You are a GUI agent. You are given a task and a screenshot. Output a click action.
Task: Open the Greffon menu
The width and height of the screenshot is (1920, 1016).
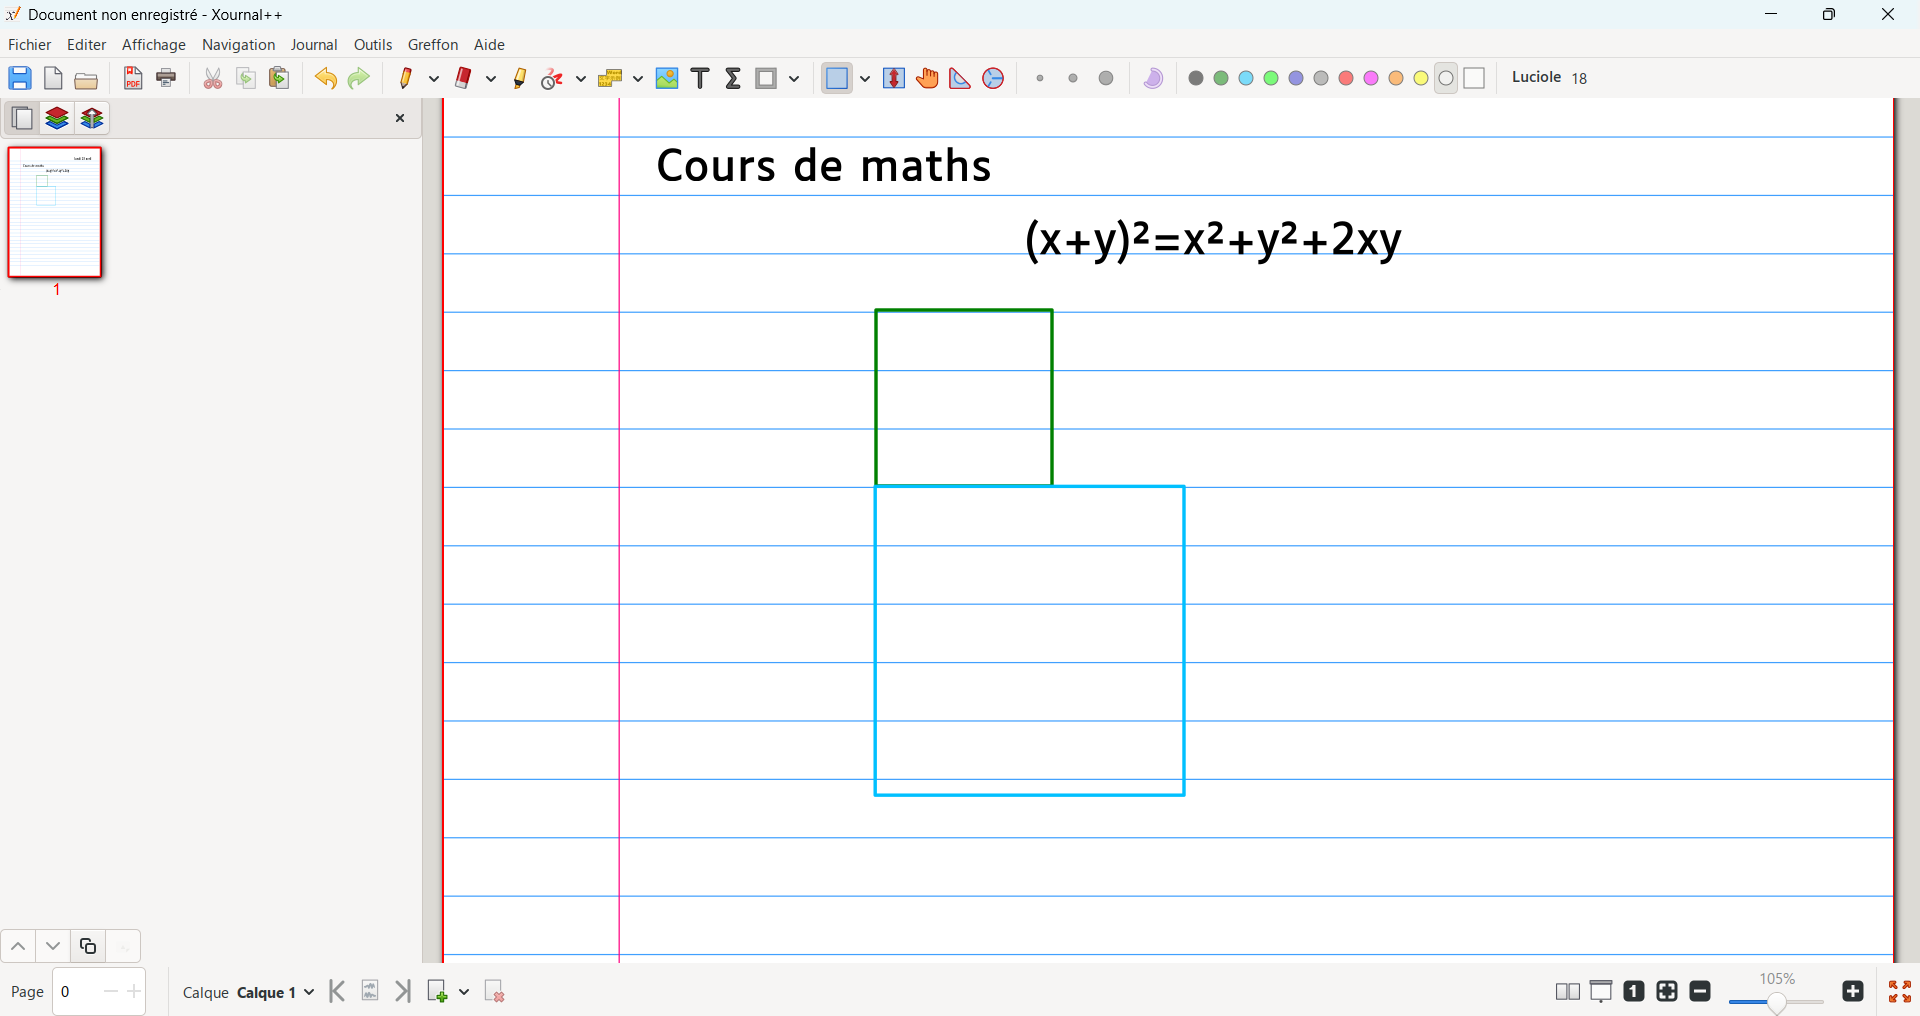(x=433, y=45)
